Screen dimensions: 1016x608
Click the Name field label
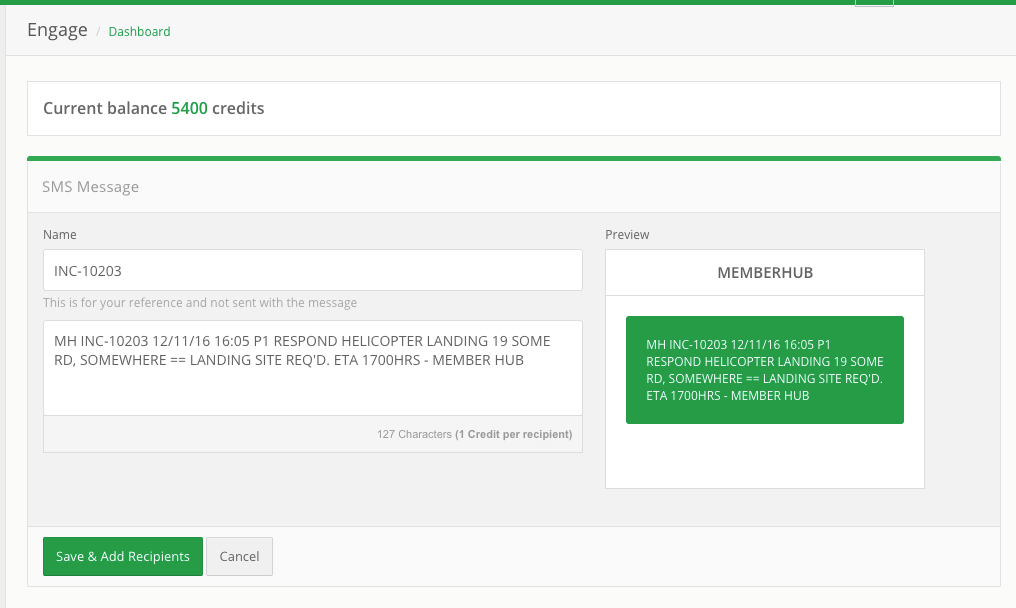60,235
